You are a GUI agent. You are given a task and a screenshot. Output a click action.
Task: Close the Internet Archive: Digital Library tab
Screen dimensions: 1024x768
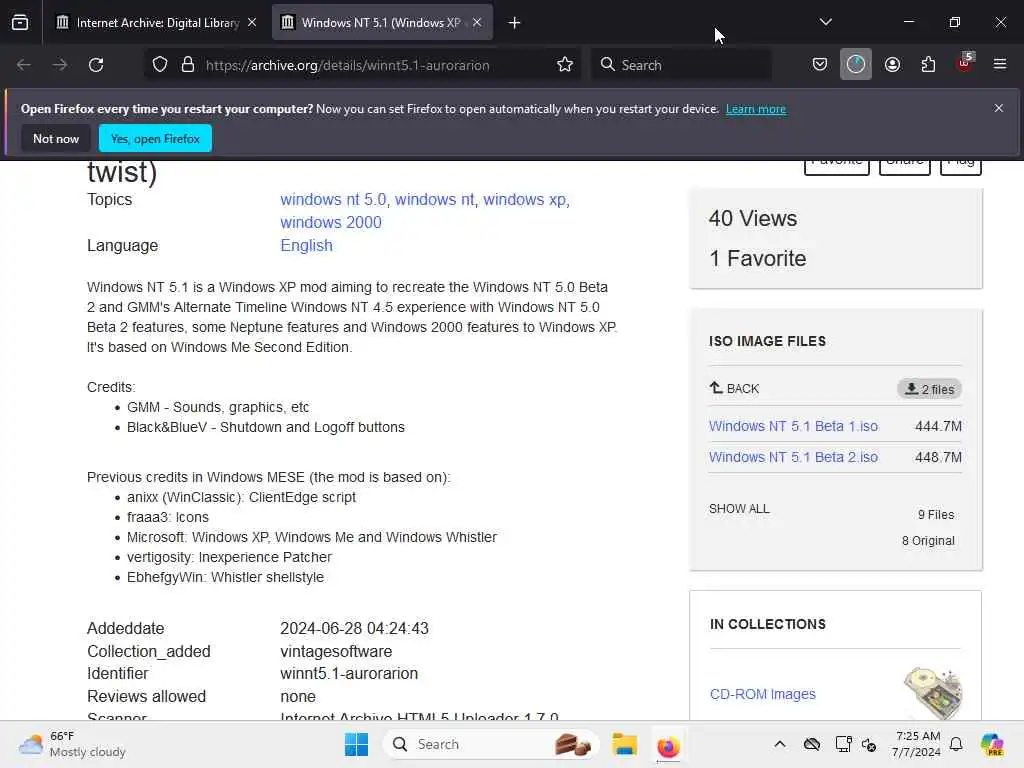point(252,23)
